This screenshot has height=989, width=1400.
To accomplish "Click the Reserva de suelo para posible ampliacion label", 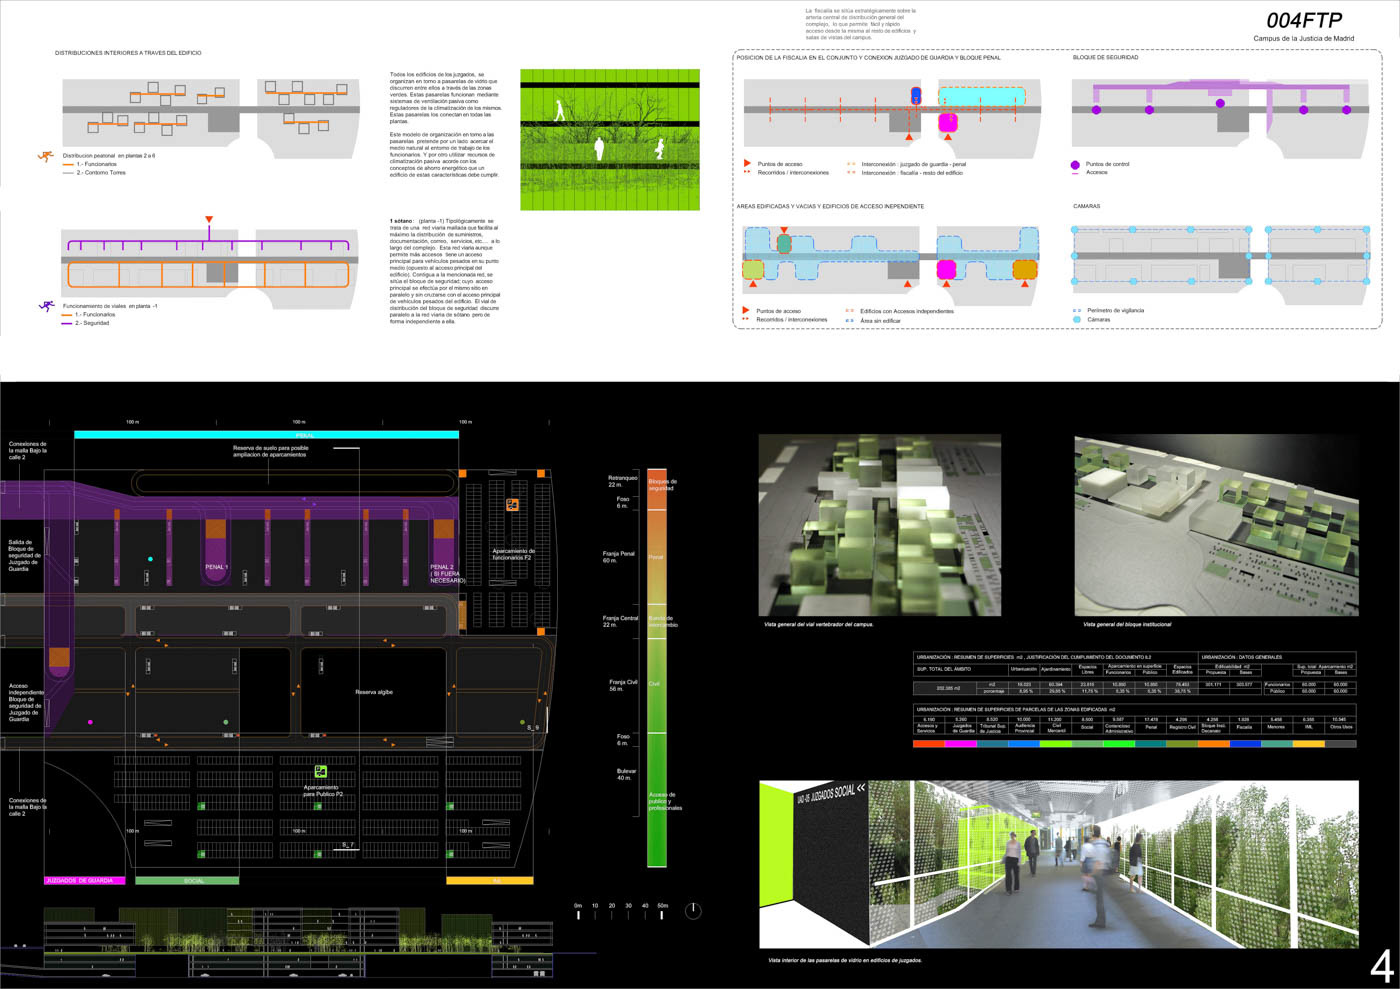I will [x=270, y=451].
